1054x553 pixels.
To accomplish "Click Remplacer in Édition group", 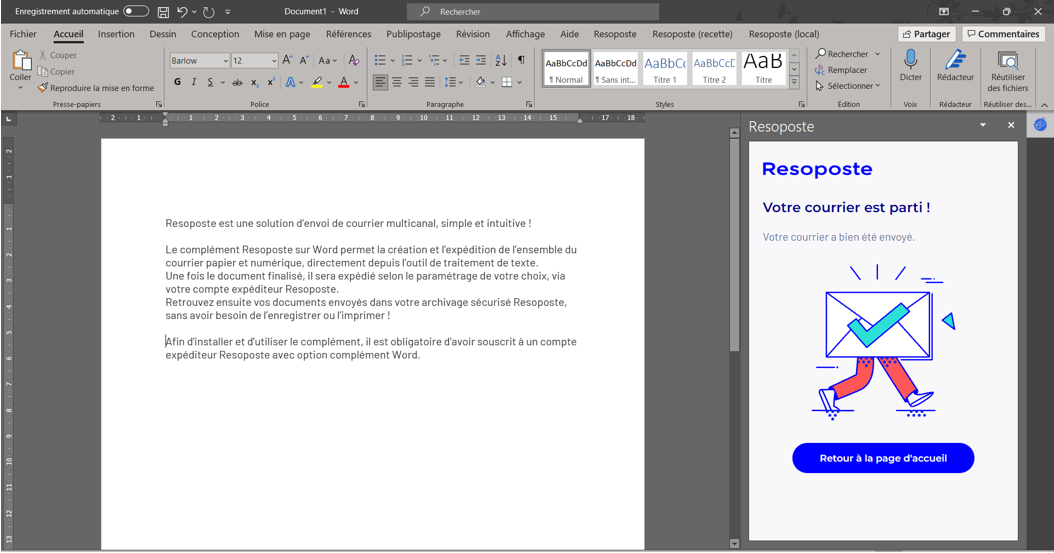I will (841, 70).
